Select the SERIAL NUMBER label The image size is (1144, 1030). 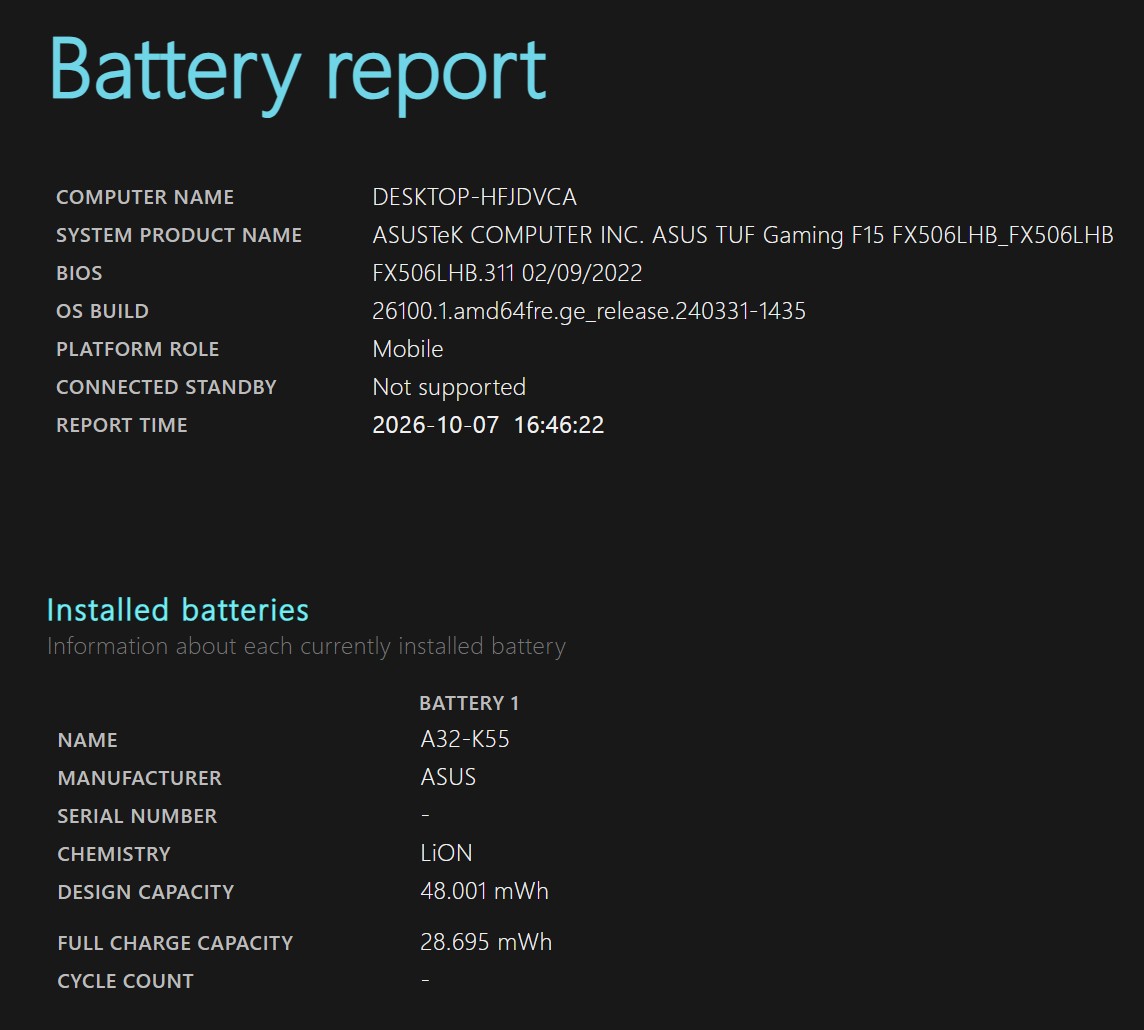click(x=137, y=816)
